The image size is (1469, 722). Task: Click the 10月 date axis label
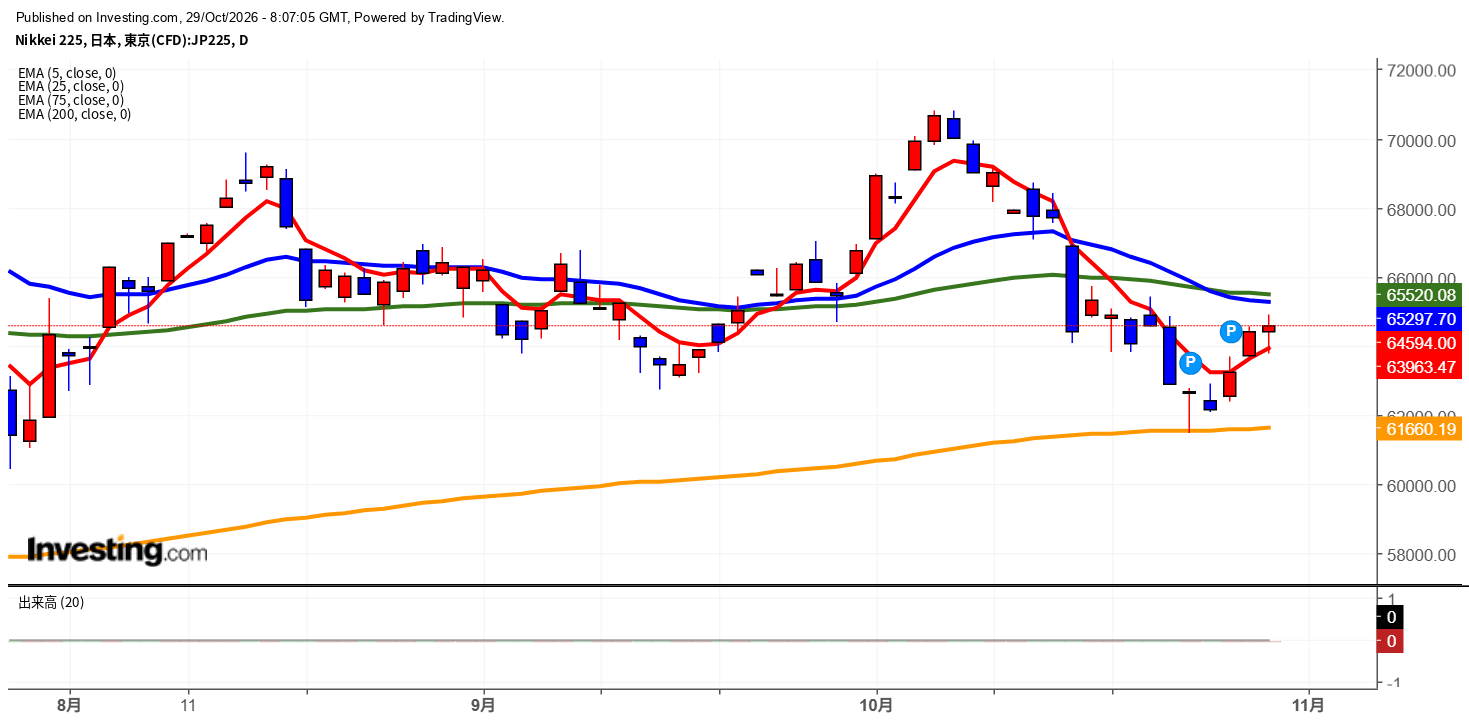[877, 704]
